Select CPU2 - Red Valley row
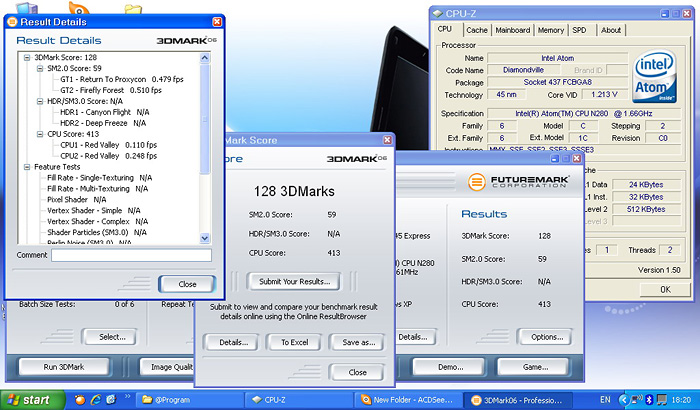Image resolution: width=700 pixels, height=410 pixels. 108,156
